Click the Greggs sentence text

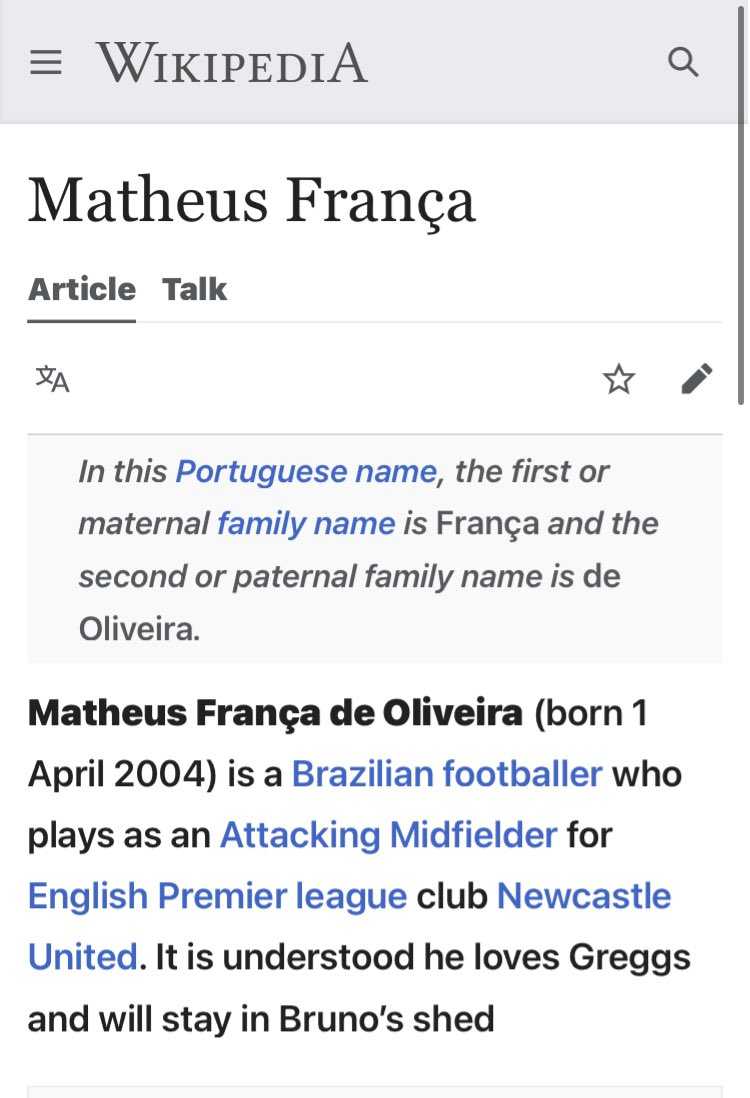[x=359, y=987]
